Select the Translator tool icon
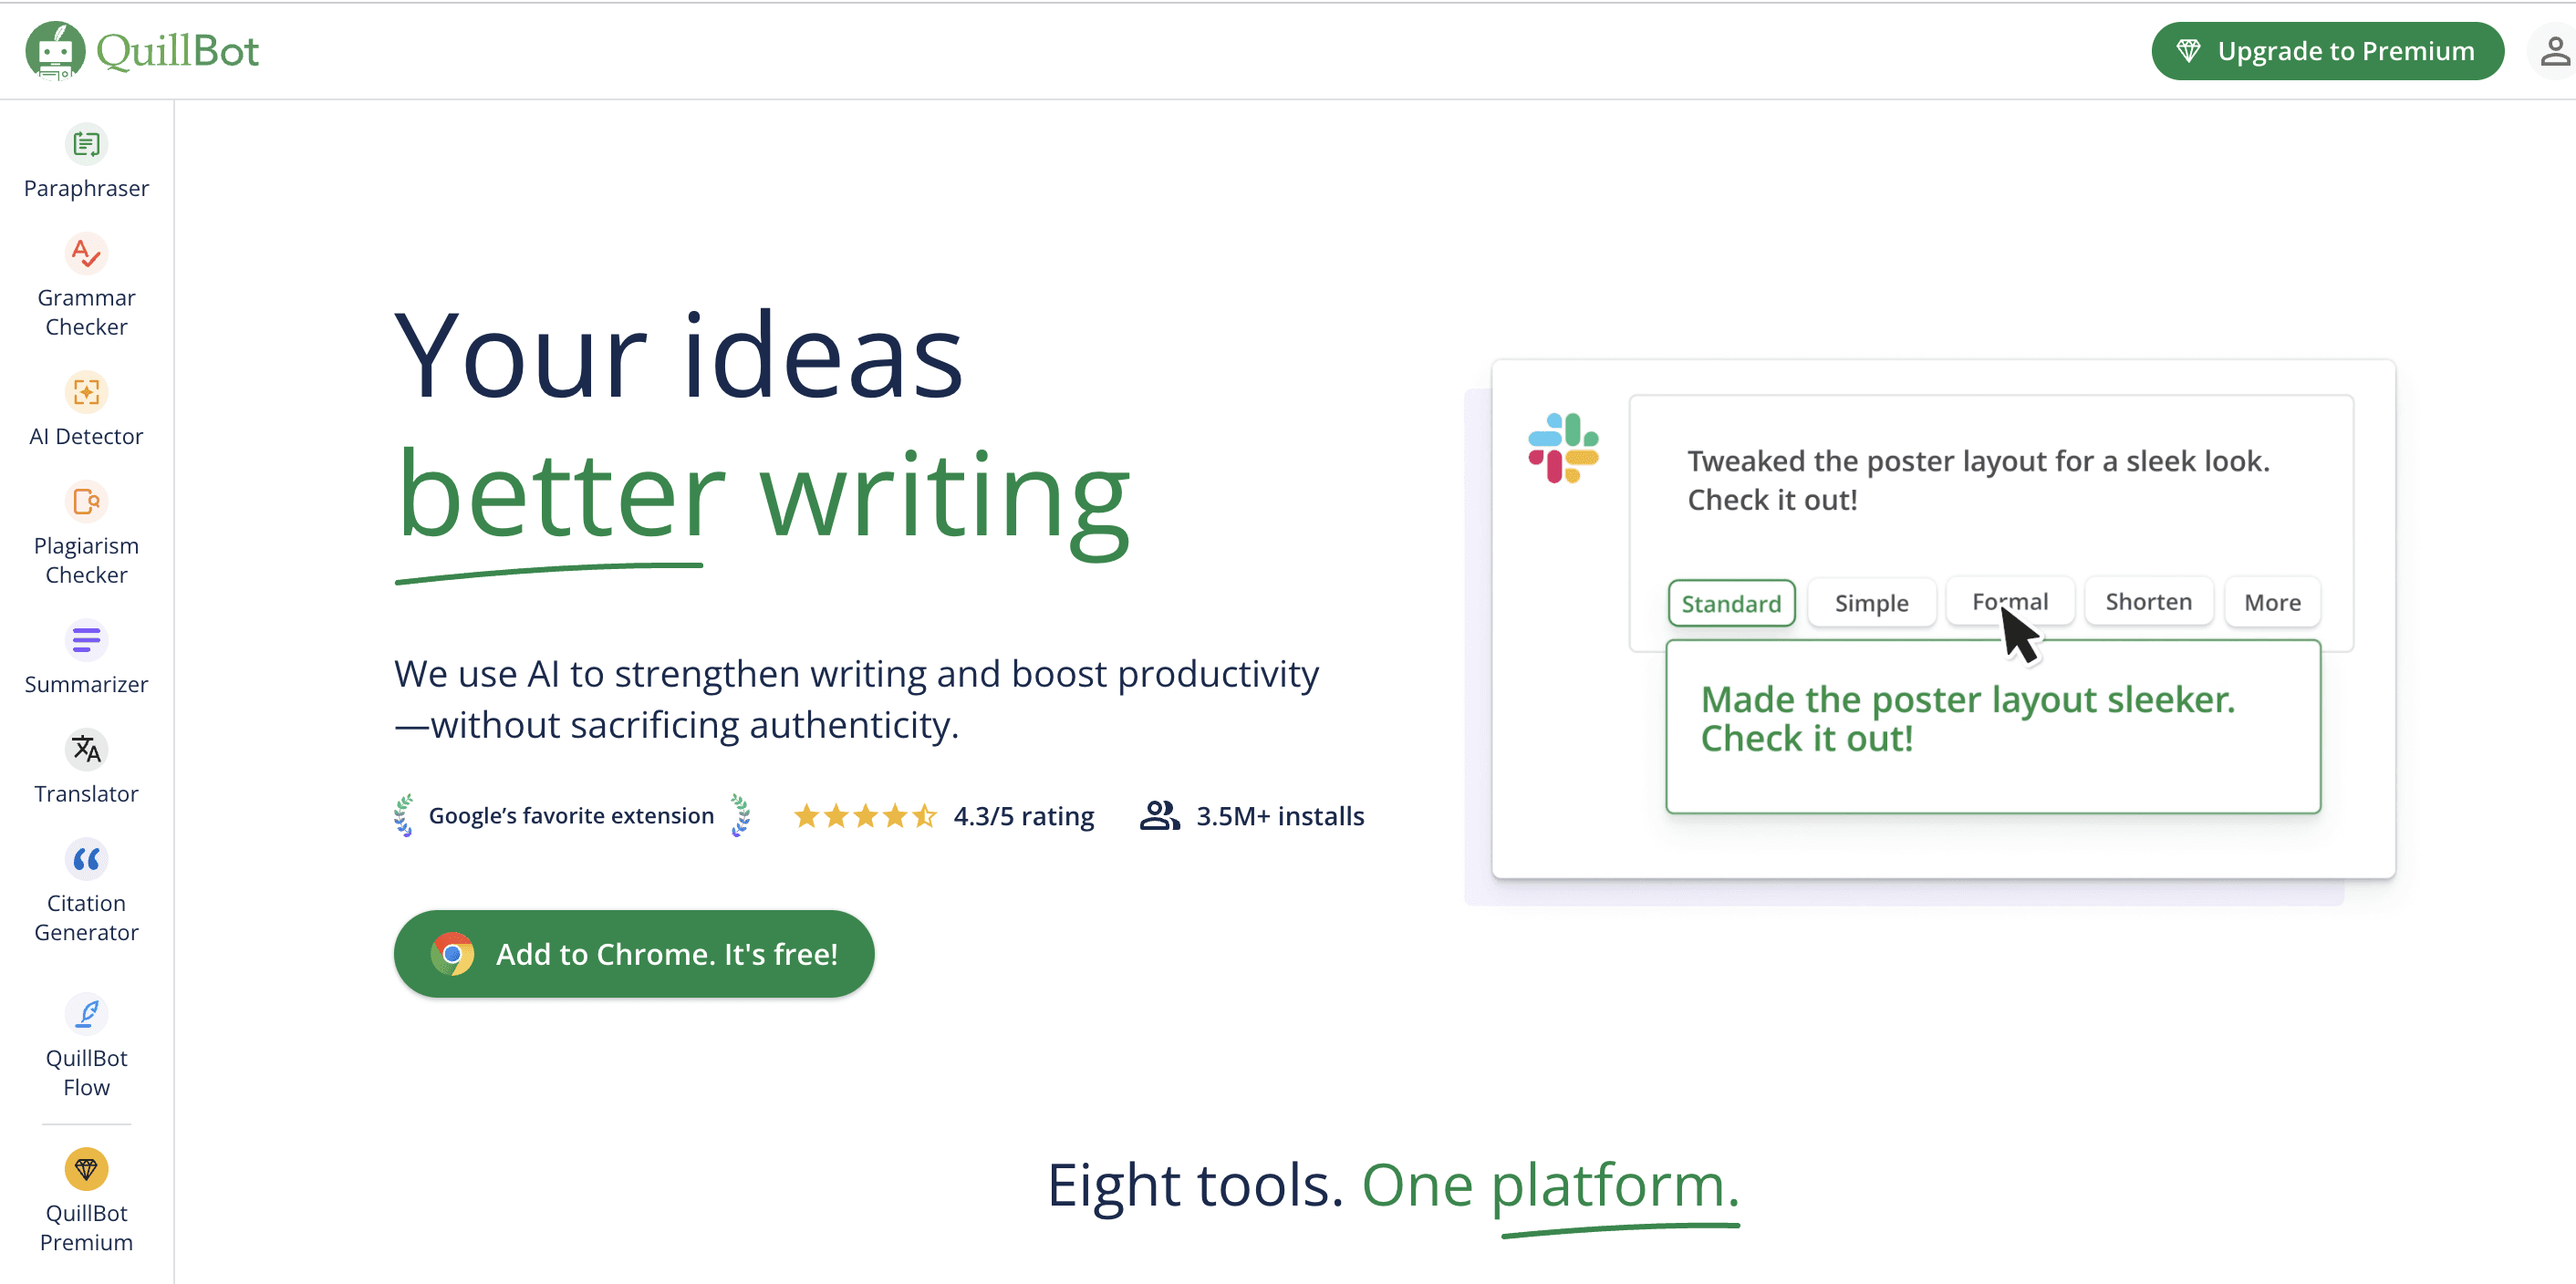The image size is (2576, 1284). 87,749
